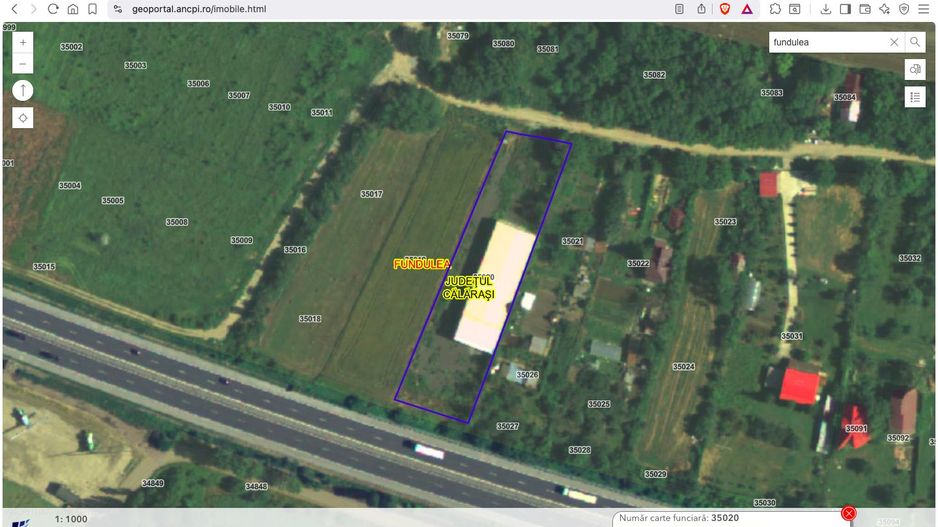Viewport: 938px width, 527px height.
Task: Click the Număr carte funciară 35020 text
Action: [x=679, y=518]
